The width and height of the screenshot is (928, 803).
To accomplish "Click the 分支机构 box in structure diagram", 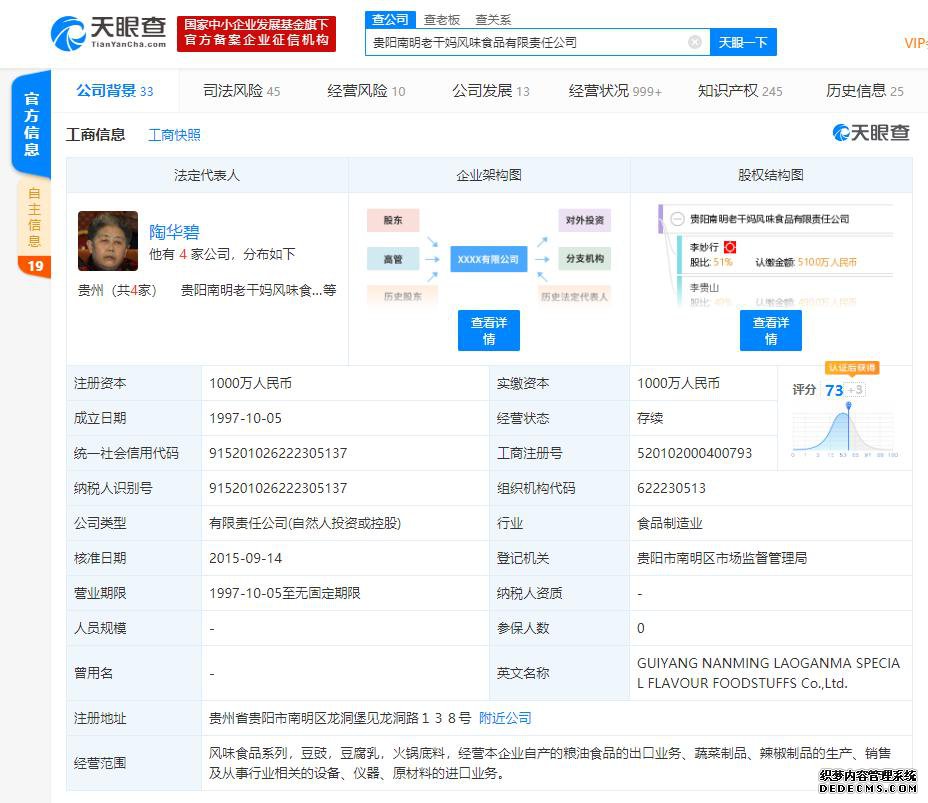I will [584, 259].
